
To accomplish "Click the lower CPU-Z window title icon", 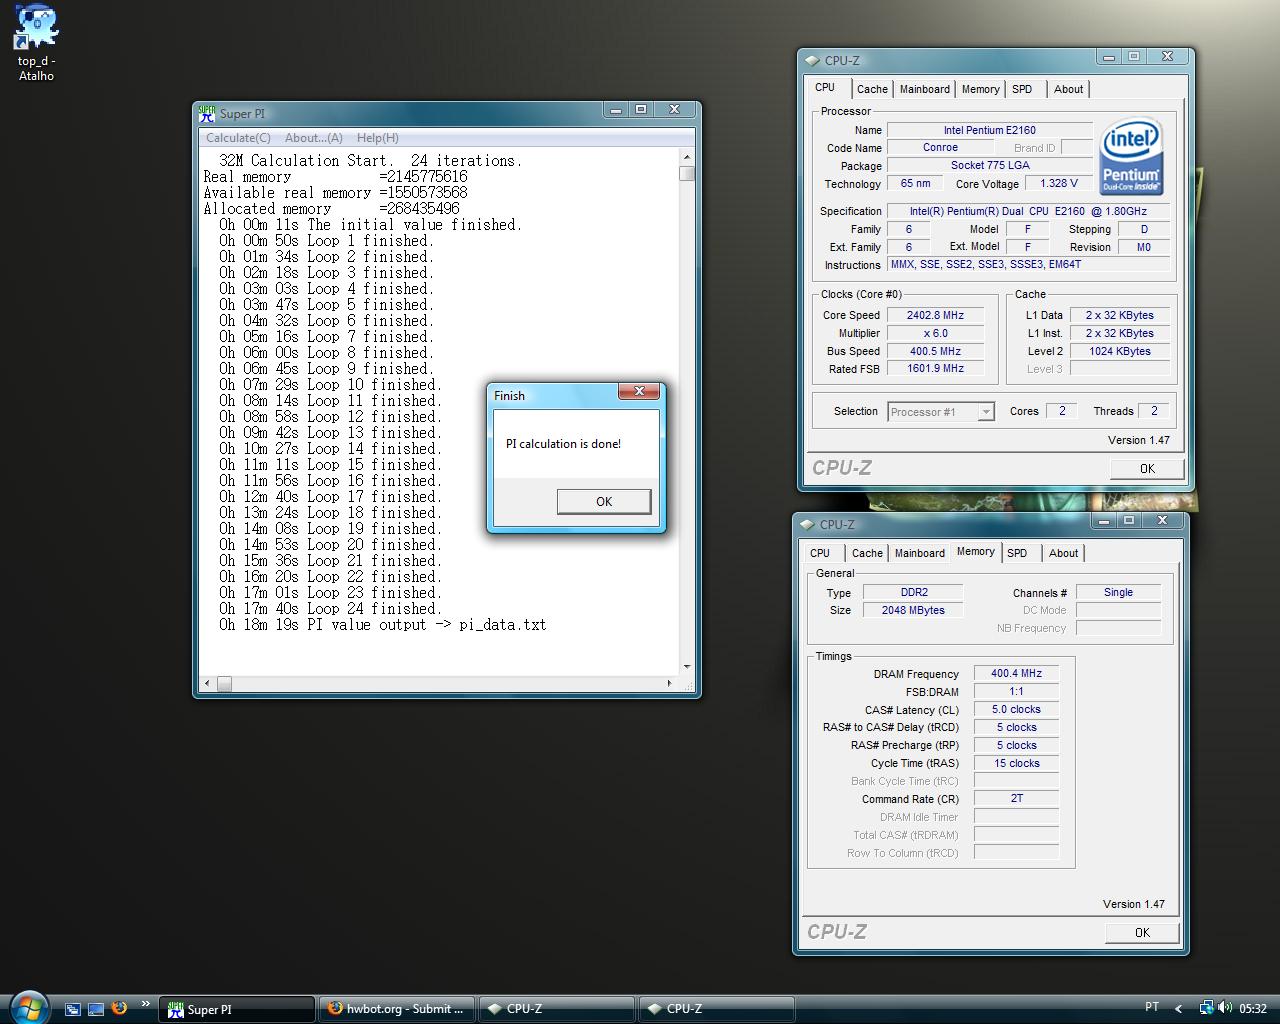I will point(808,524).
